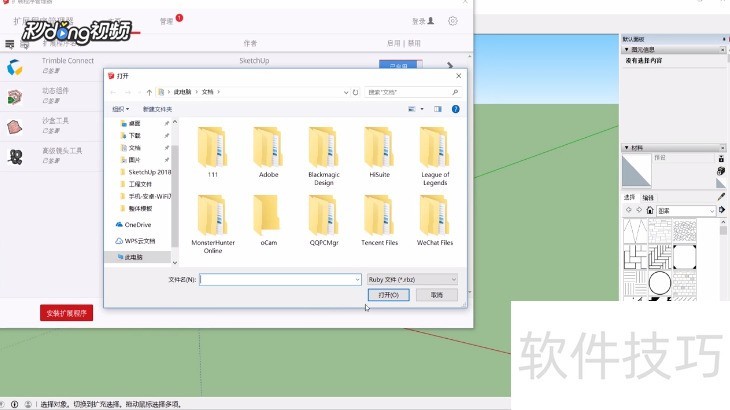Click the 登录 link
The width and height of the screenshot is (730, 410).
[x=419, y=21]
